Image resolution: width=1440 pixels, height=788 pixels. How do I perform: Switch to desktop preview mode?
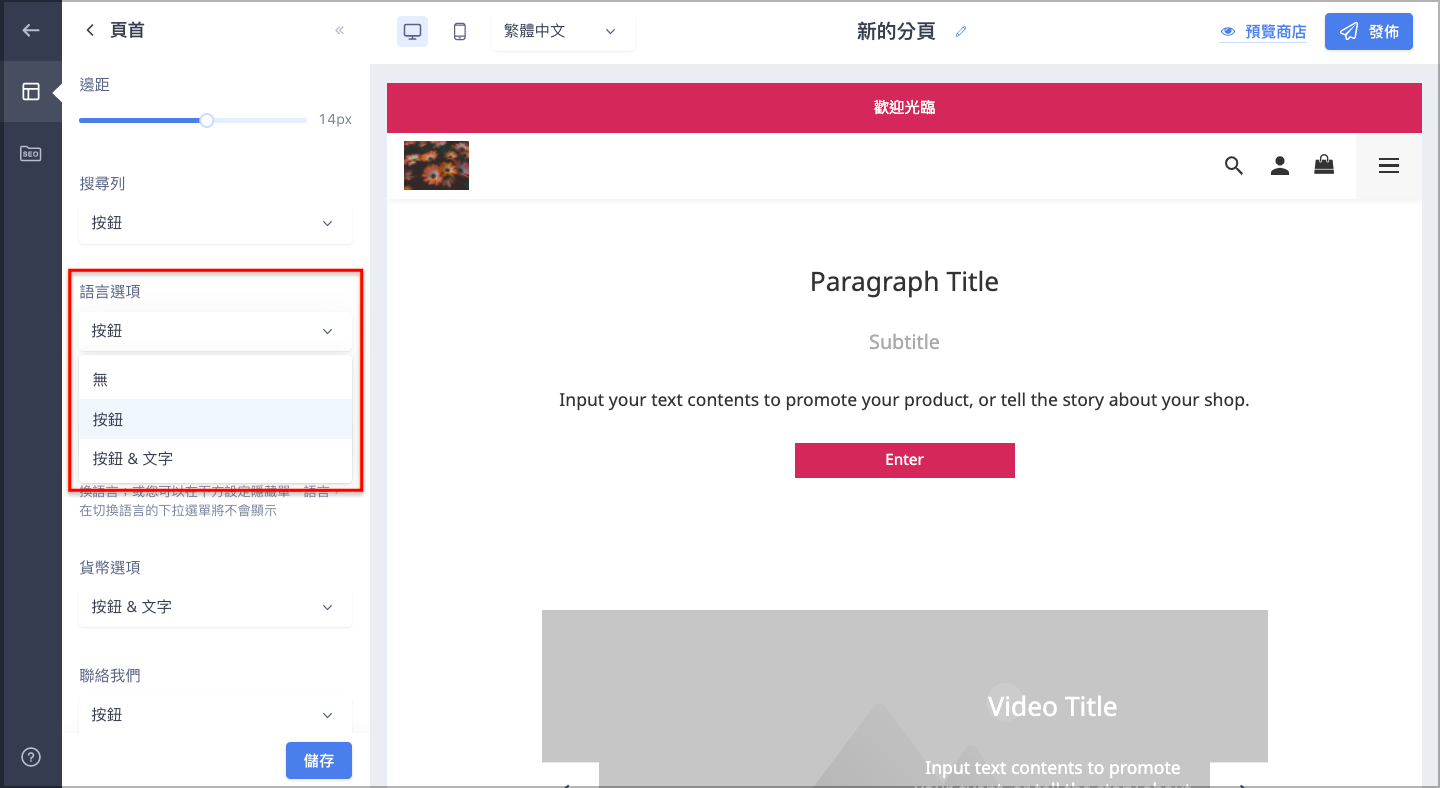[x=412, y=31]
